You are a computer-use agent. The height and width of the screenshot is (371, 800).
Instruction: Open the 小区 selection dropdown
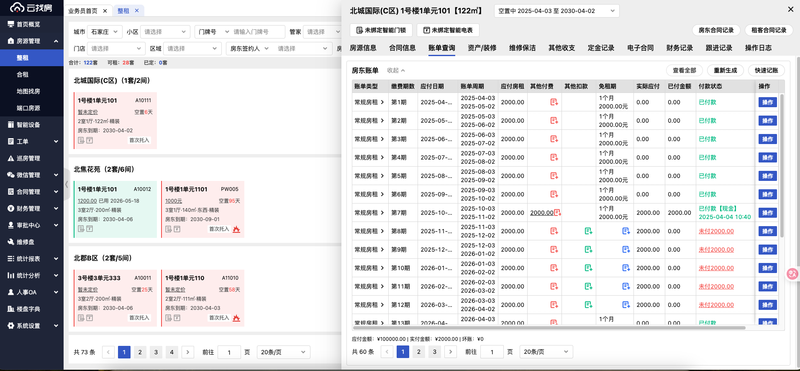165,32
